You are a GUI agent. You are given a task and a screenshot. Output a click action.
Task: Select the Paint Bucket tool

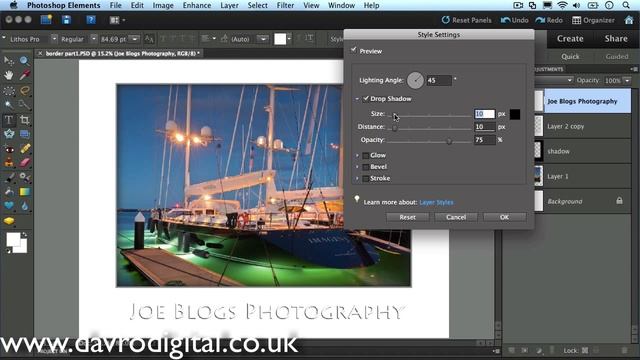9,192
